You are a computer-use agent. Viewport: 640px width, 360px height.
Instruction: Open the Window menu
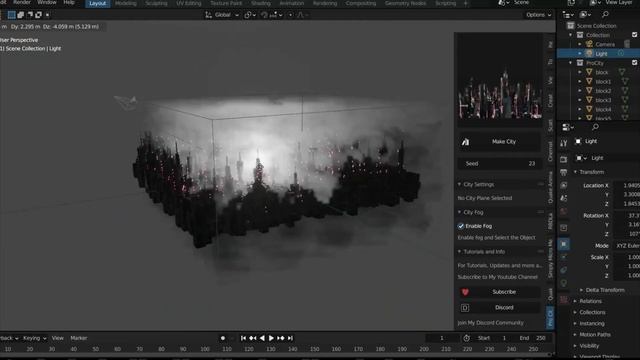point(47,2)
